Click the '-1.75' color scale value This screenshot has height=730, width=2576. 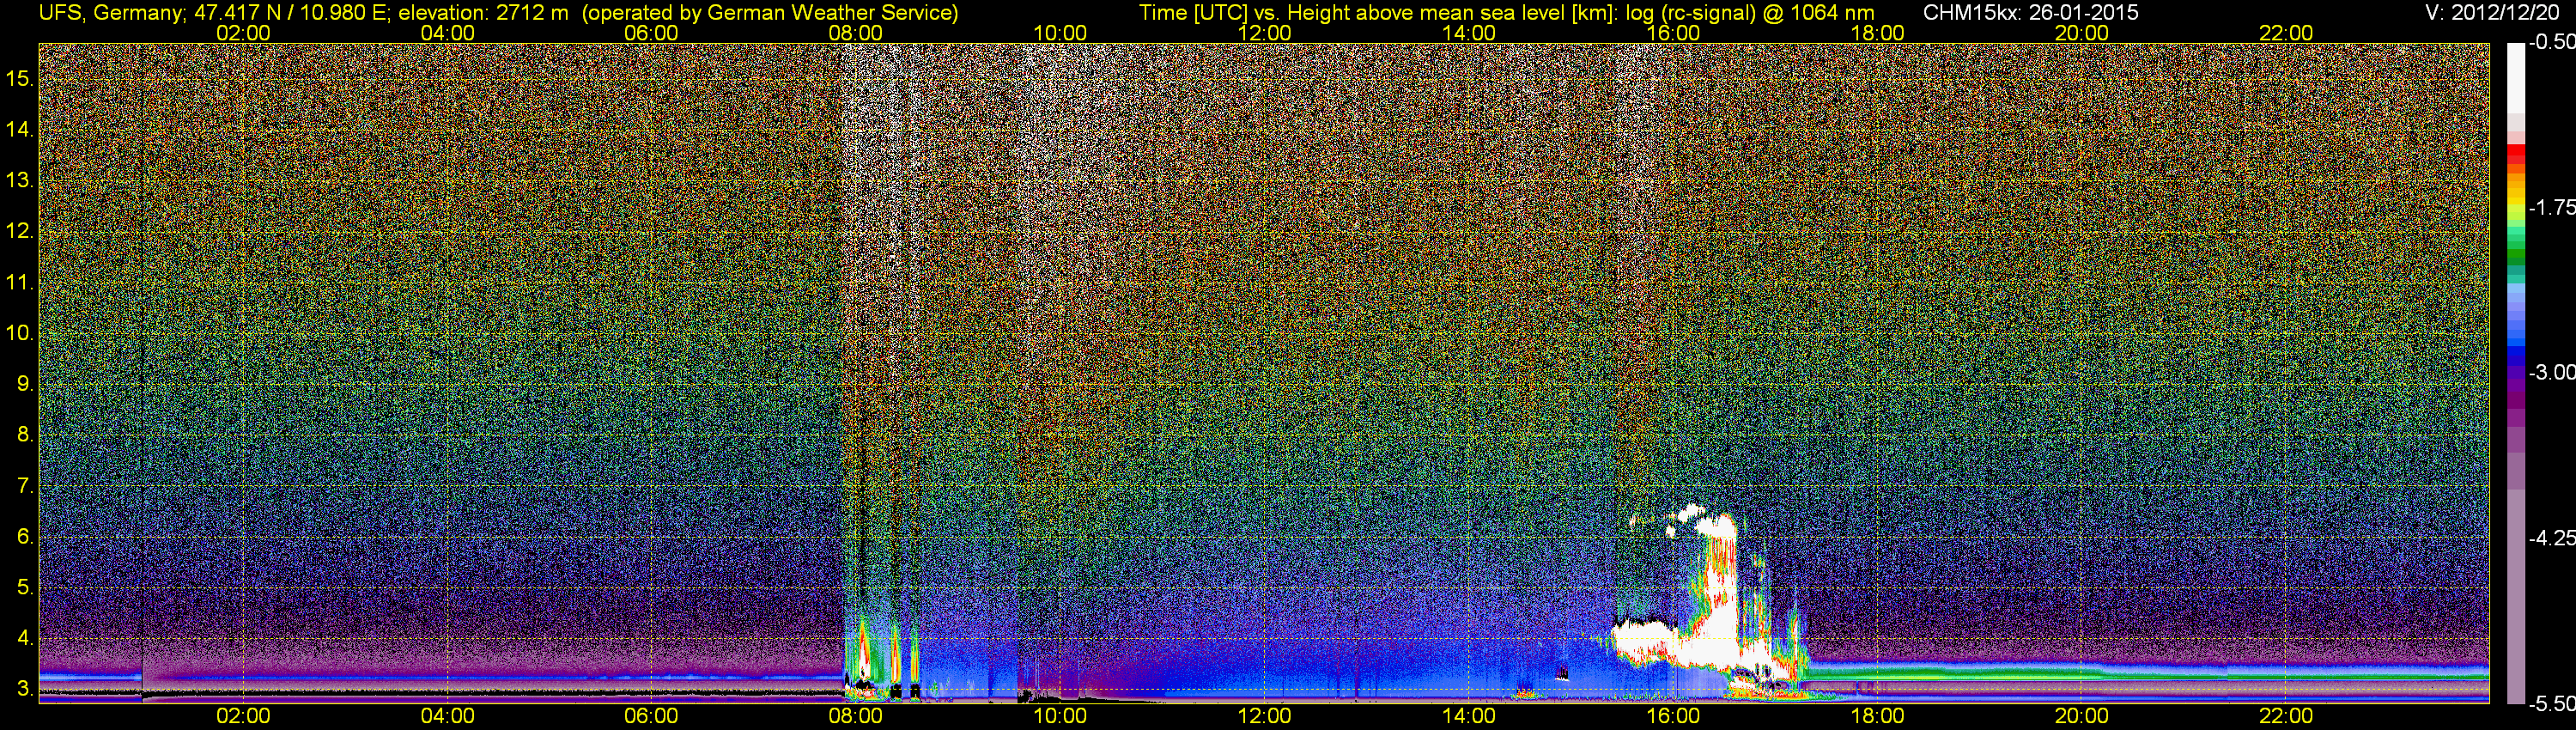click(x=2551, y=208)
